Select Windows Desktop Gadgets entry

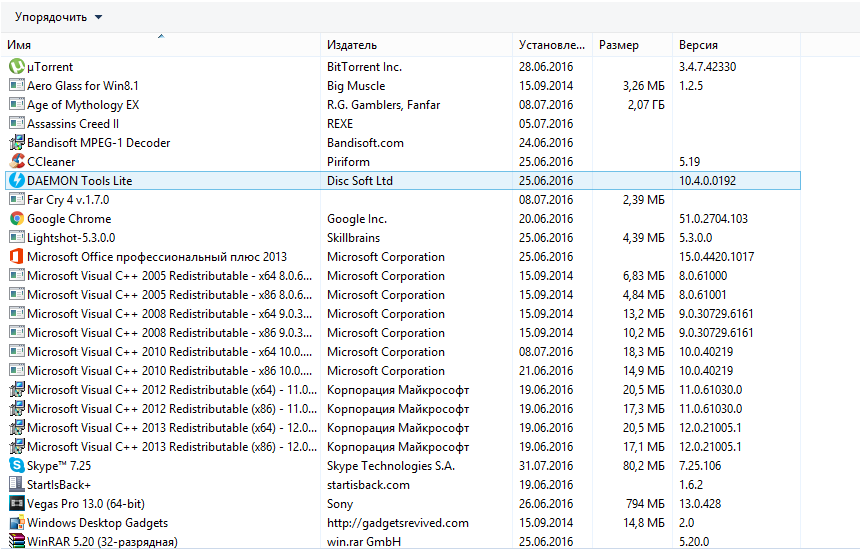coord(97,523)
